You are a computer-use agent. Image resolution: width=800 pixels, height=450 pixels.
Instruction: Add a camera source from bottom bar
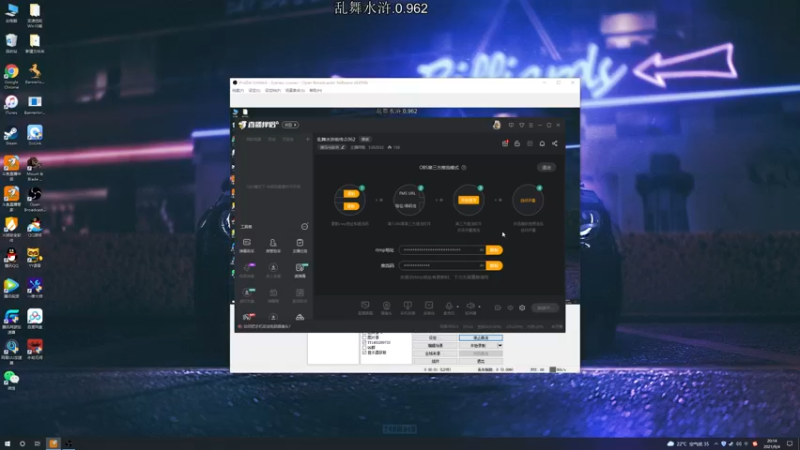pyautogui.click(x=386, y=307)
